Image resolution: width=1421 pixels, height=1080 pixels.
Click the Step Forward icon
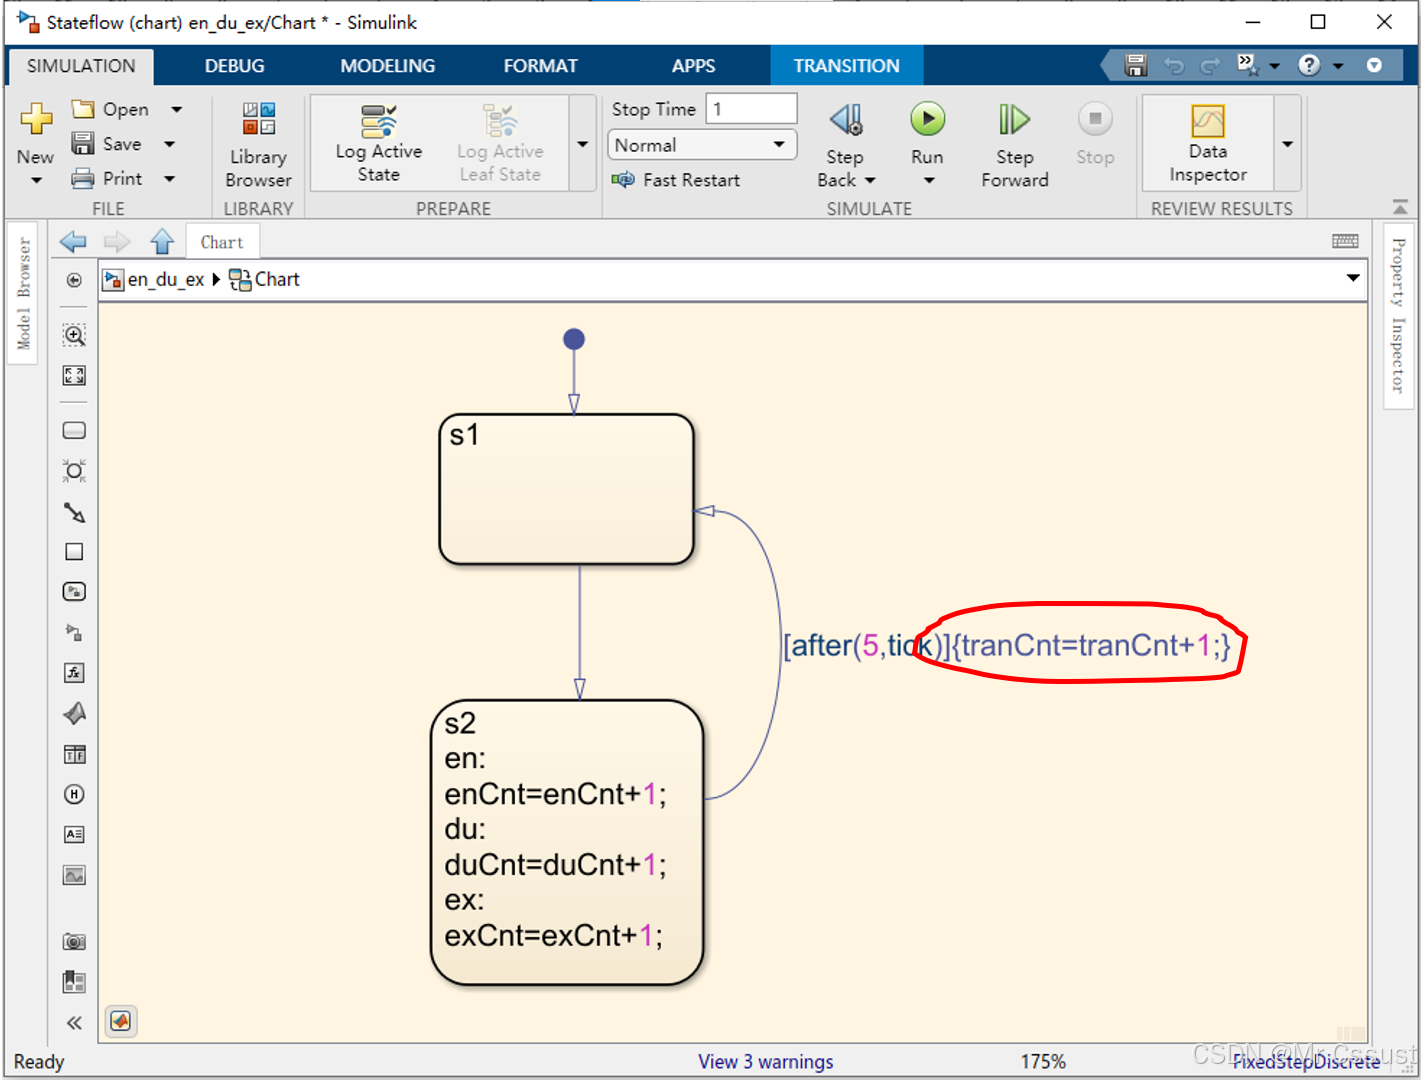point(1013,120)
